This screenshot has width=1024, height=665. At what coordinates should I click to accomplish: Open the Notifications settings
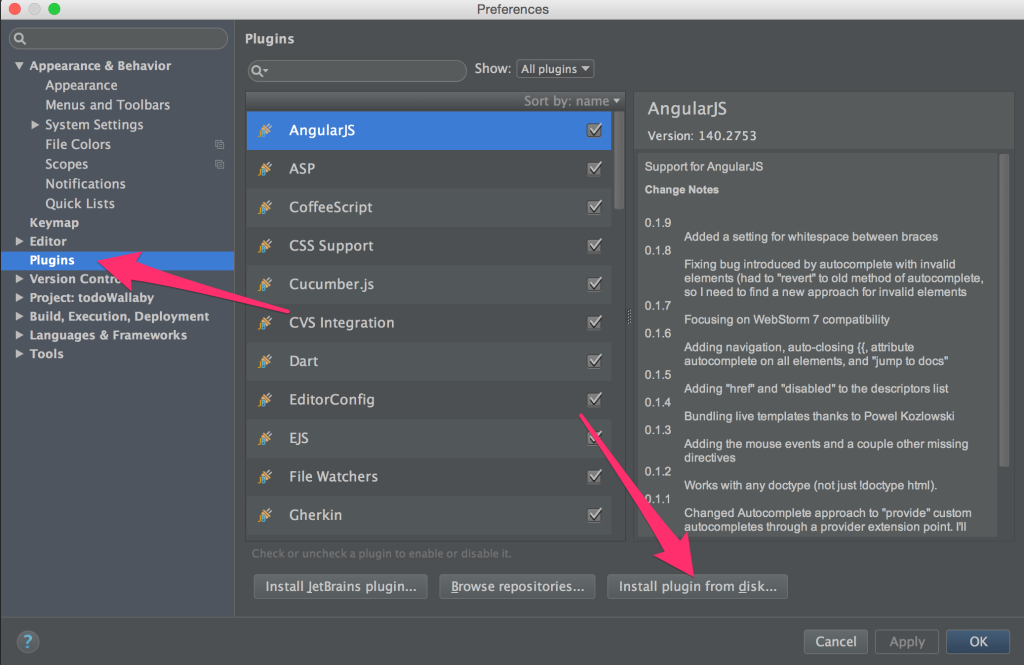click(x=85, y=184)
